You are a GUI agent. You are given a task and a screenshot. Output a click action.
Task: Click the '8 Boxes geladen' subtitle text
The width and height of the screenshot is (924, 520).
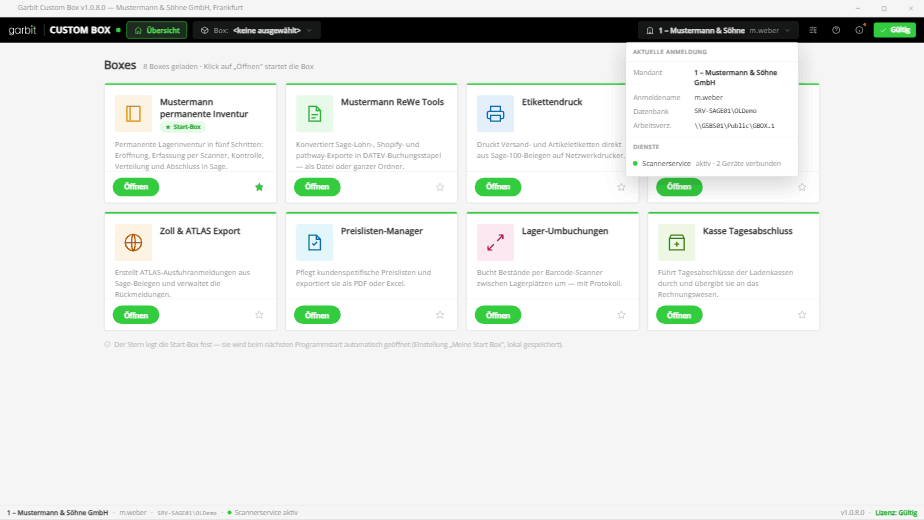[228, 67]
